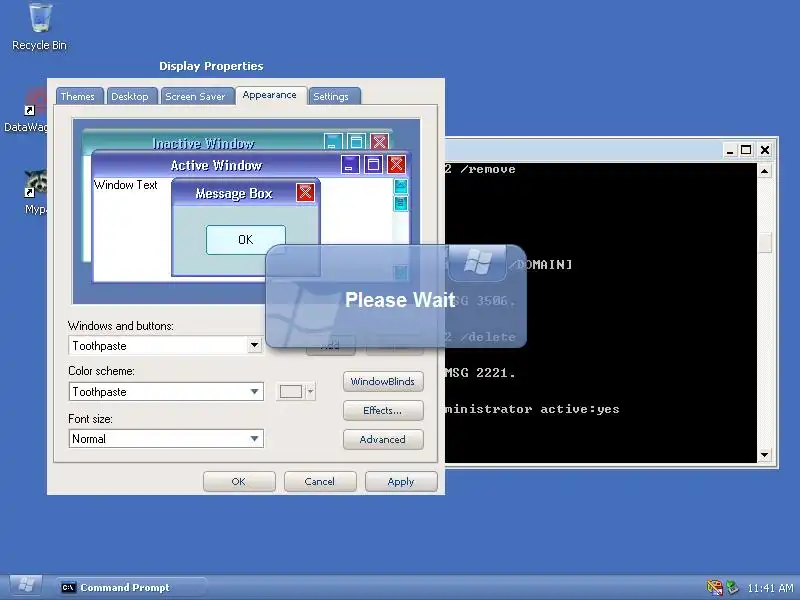800x600 pixels.
Task: Click '/remove' text in Command Prompt
Action: pyautogui.click(x=488, y=169)
